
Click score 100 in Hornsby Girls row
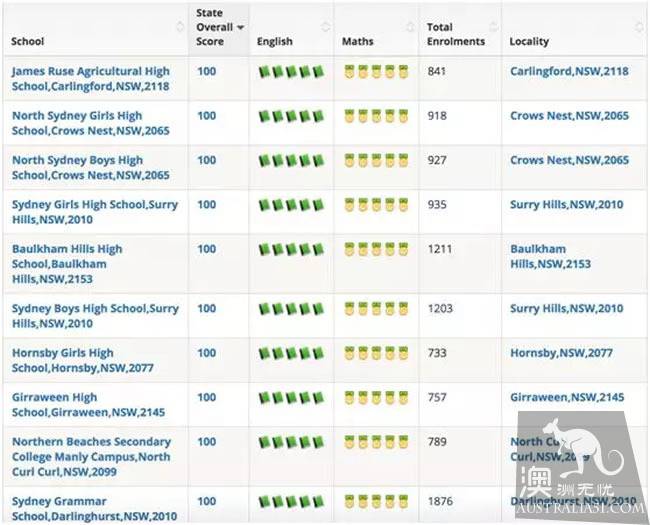[207, 353]
